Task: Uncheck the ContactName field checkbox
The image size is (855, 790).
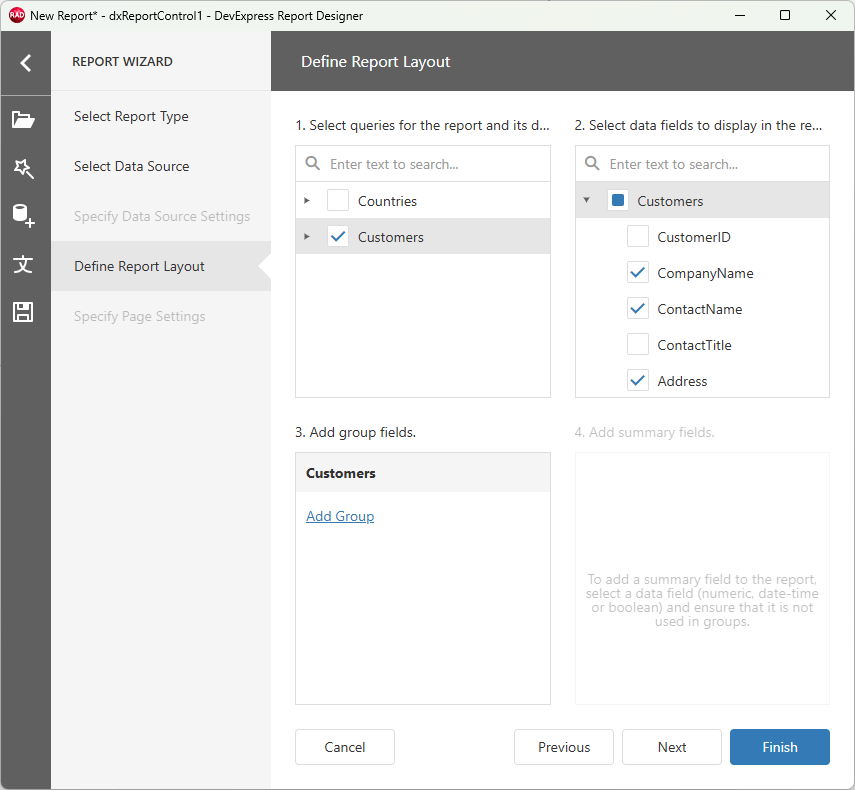Action: 637,308
